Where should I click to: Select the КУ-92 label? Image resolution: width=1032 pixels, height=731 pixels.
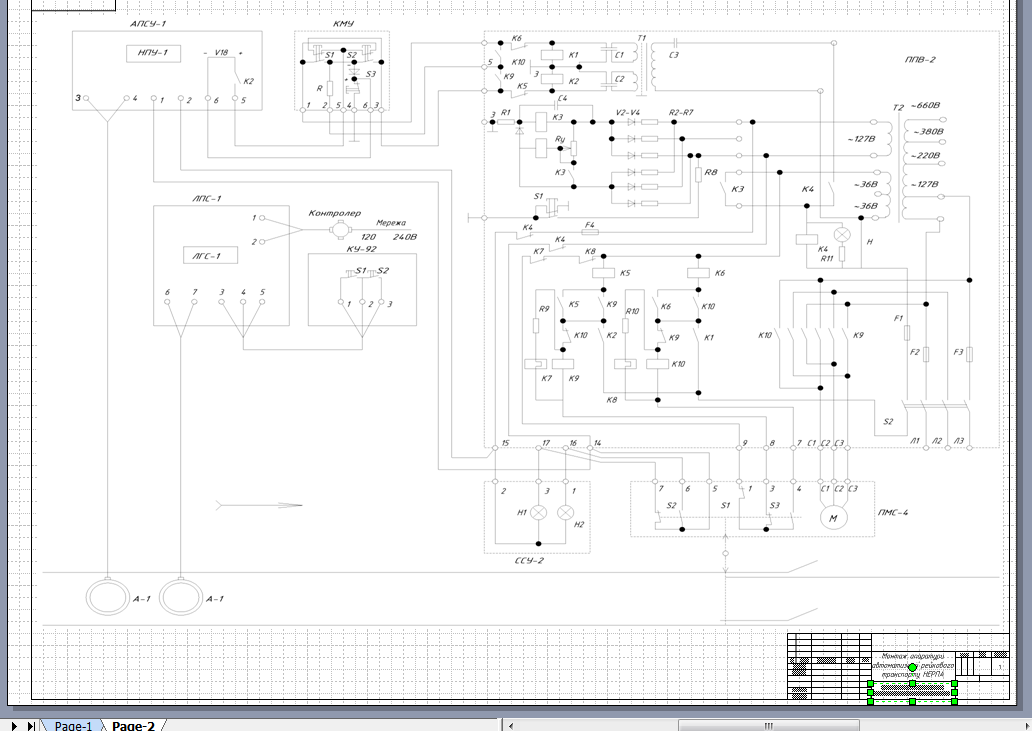[x=361, y=249]
